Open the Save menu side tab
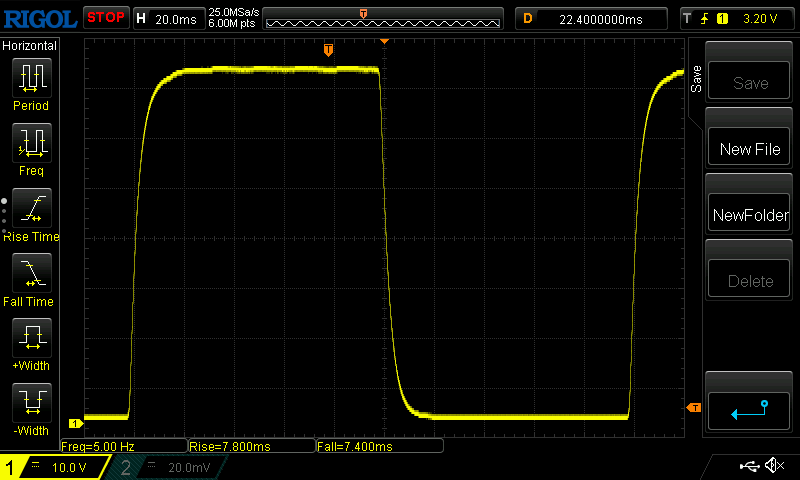This screenshot has width=800, height=480. (696, 79)
